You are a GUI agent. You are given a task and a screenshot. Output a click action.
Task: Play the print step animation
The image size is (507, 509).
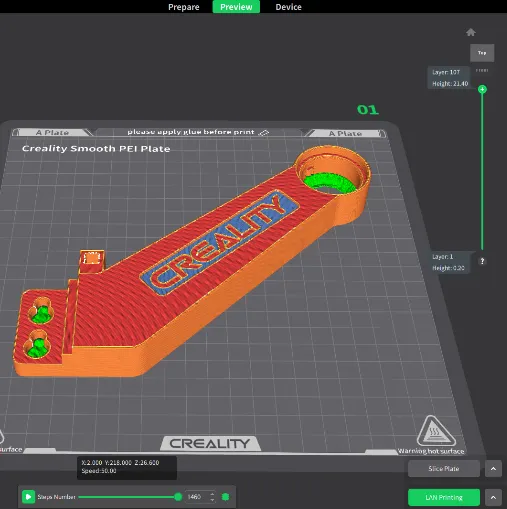coord(28,497)
